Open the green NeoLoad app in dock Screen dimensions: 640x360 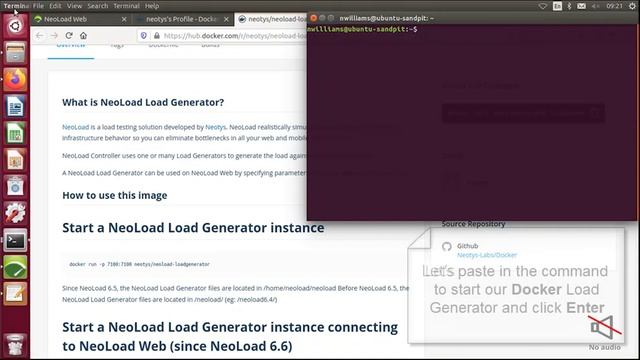tap(15, 267)
